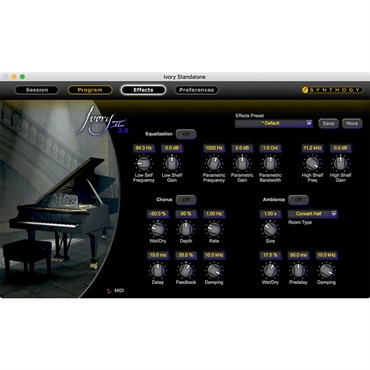Open the Effects Preset dropdown
This screenshot has width=370, height=370.
[274, 123]
